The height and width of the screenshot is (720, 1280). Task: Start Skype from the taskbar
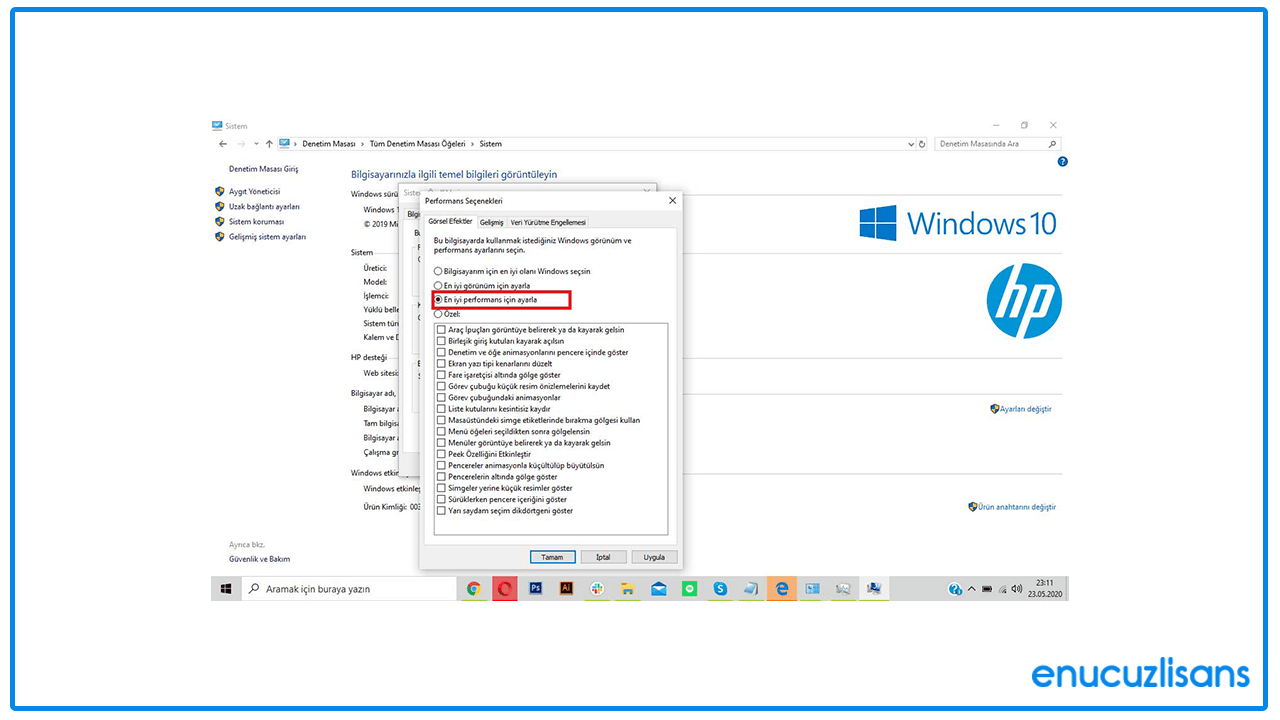click(x=720, y=589)
